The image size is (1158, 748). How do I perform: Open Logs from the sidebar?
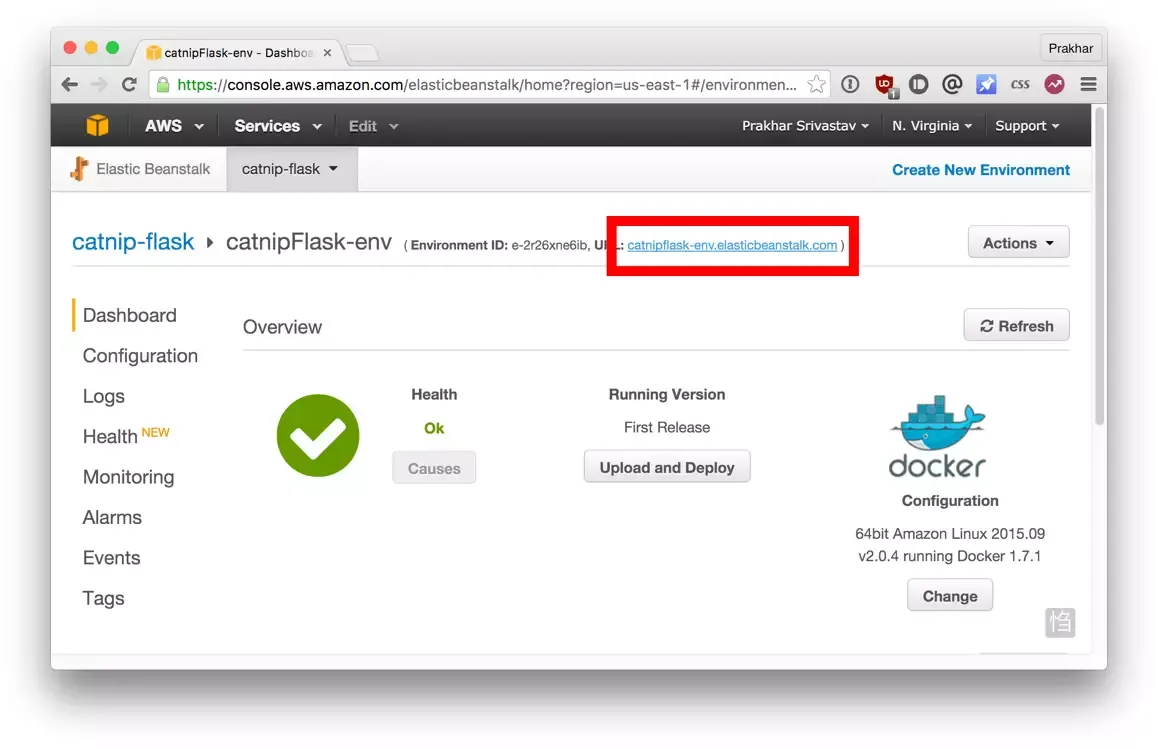[103, 397]
